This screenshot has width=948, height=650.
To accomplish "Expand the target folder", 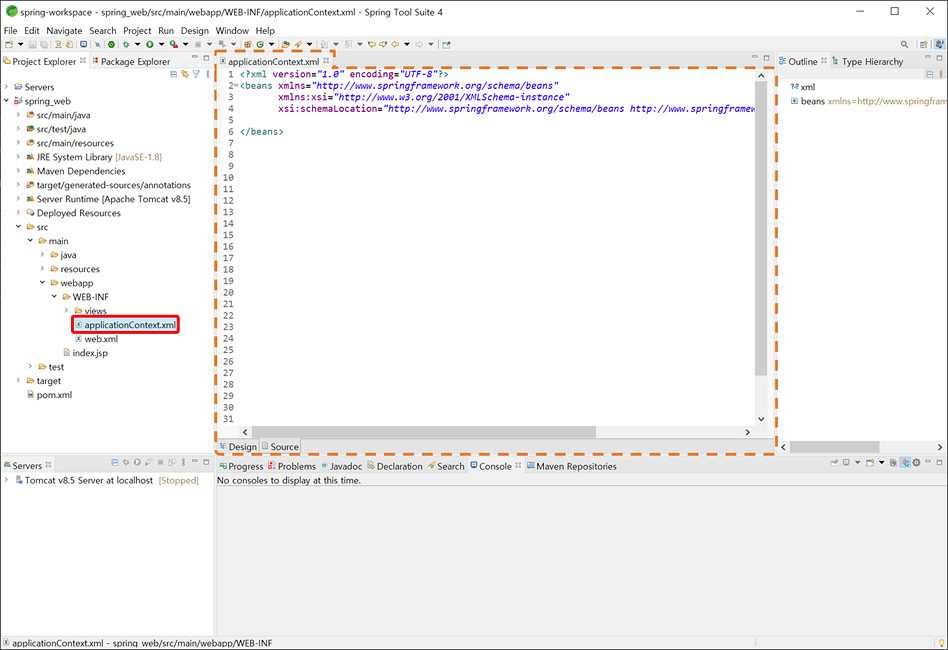I will (18, 380).
